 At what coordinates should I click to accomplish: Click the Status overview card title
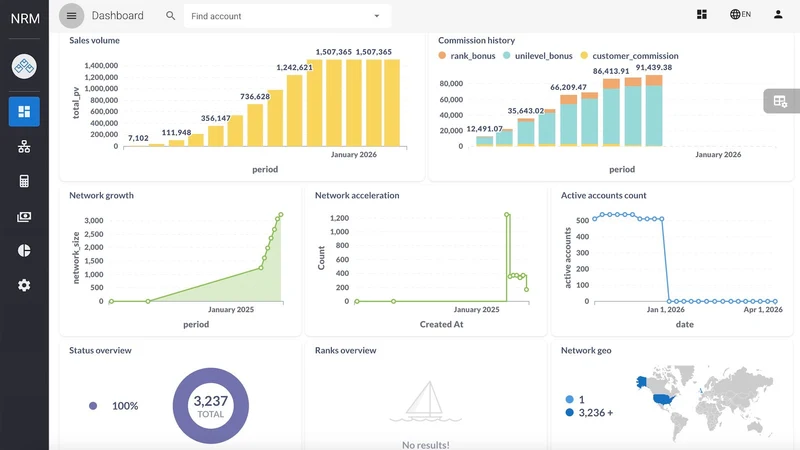[x=101, y=351]
